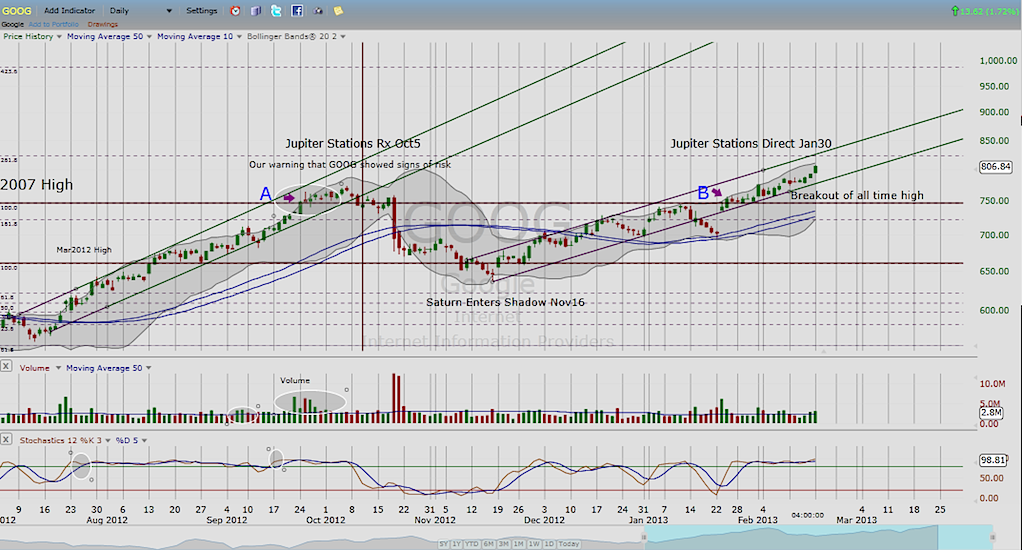Select the 6M range button
Viewport: 1022px width, 550px height.
[488, 543]
